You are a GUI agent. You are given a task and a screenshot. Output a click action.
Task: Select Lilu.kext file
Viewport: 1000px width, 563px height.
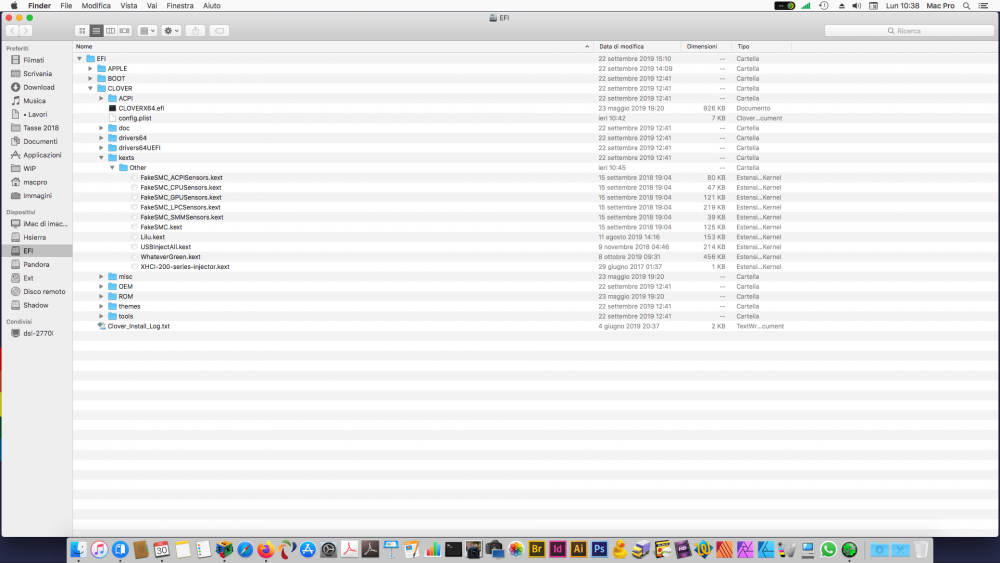coord(152,237)
